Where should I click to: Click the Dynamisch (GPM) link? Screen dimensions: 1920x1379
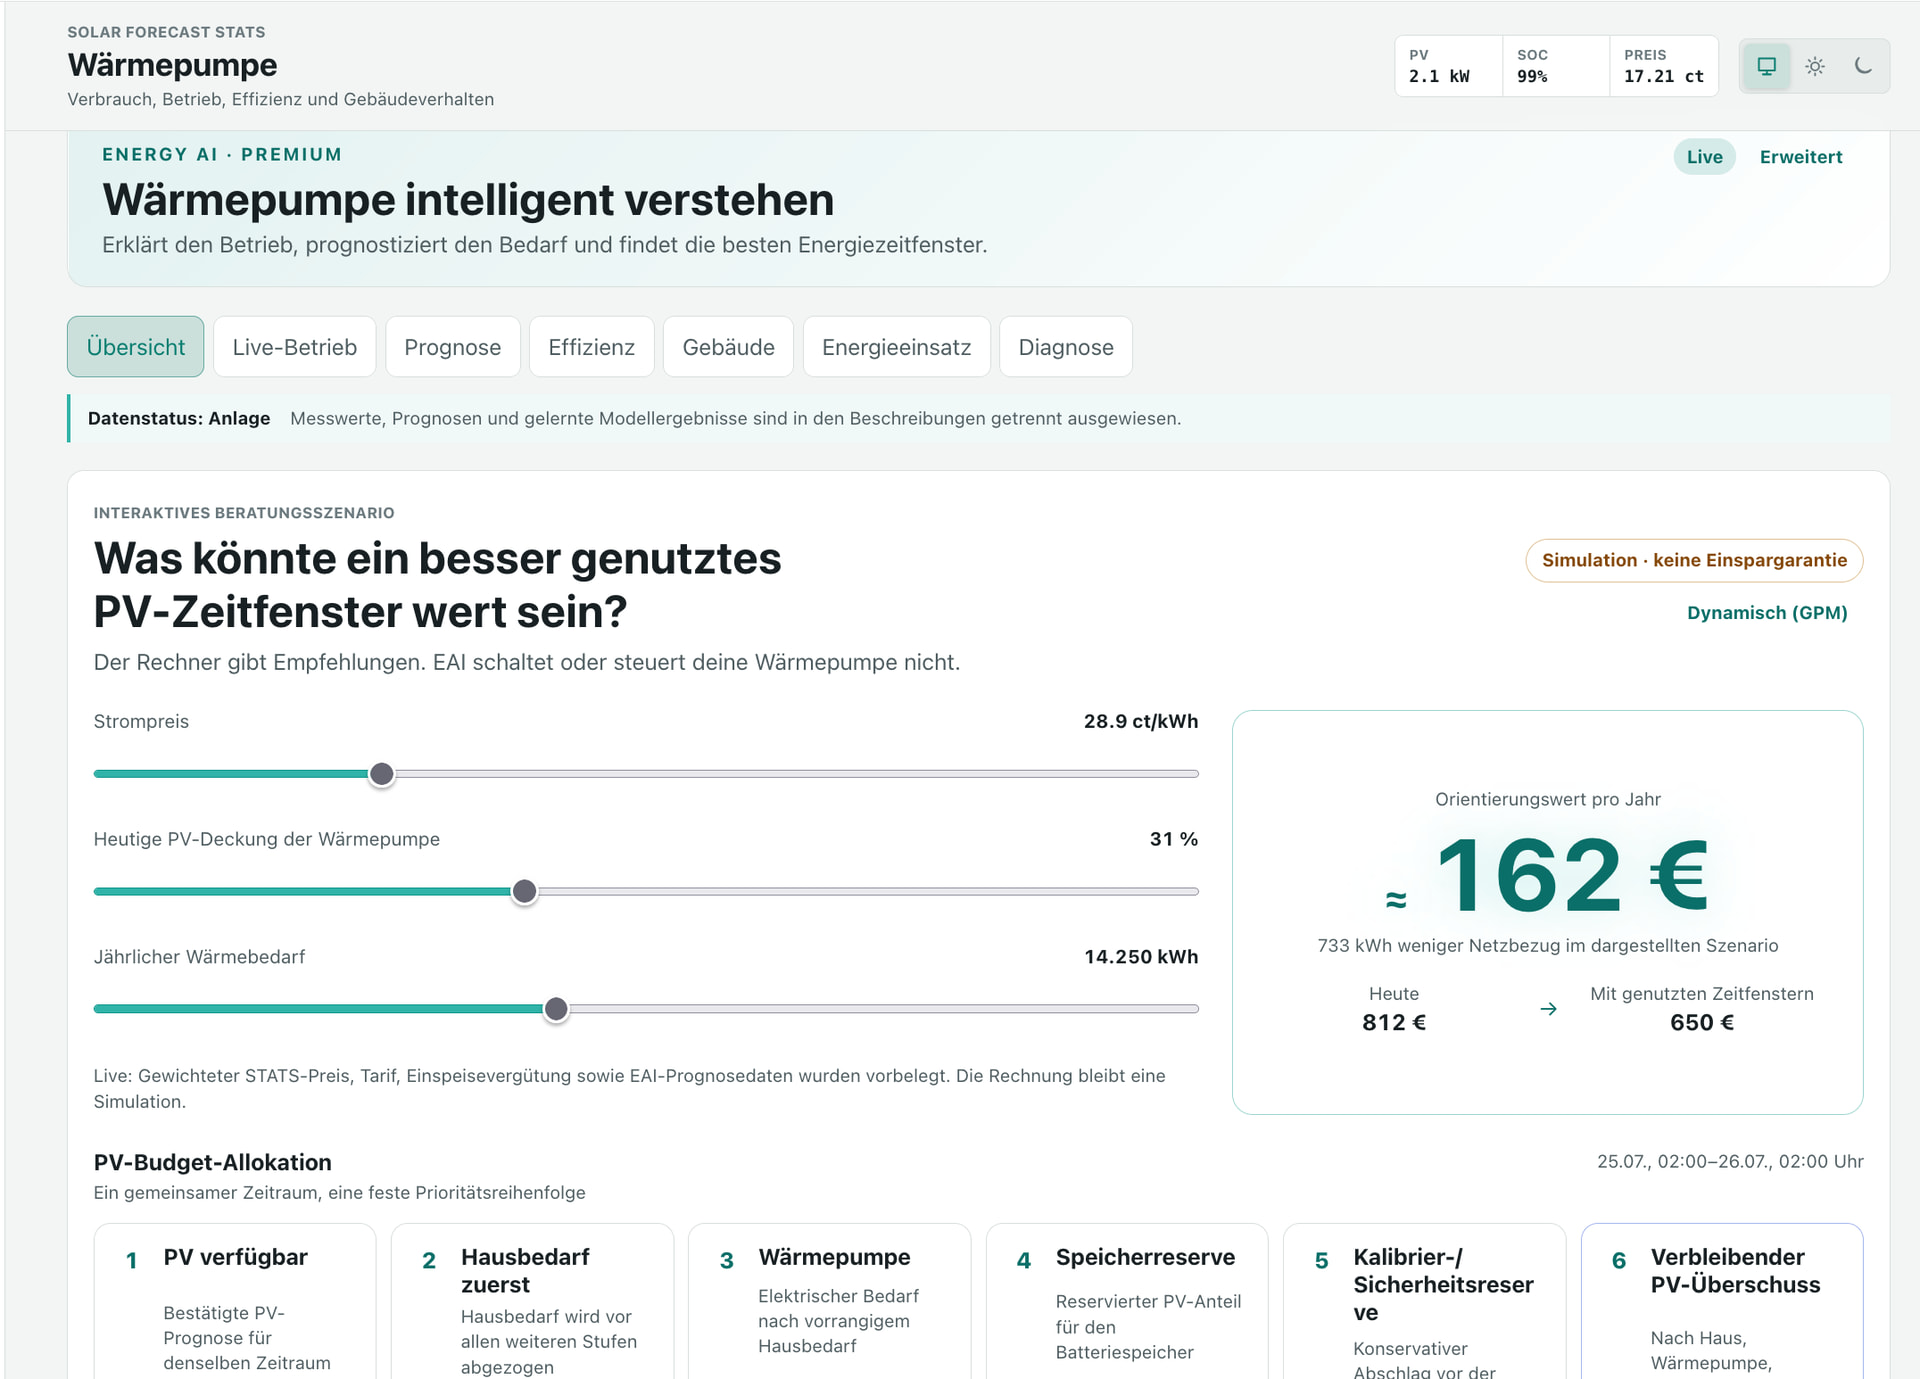click(1767, 613)
